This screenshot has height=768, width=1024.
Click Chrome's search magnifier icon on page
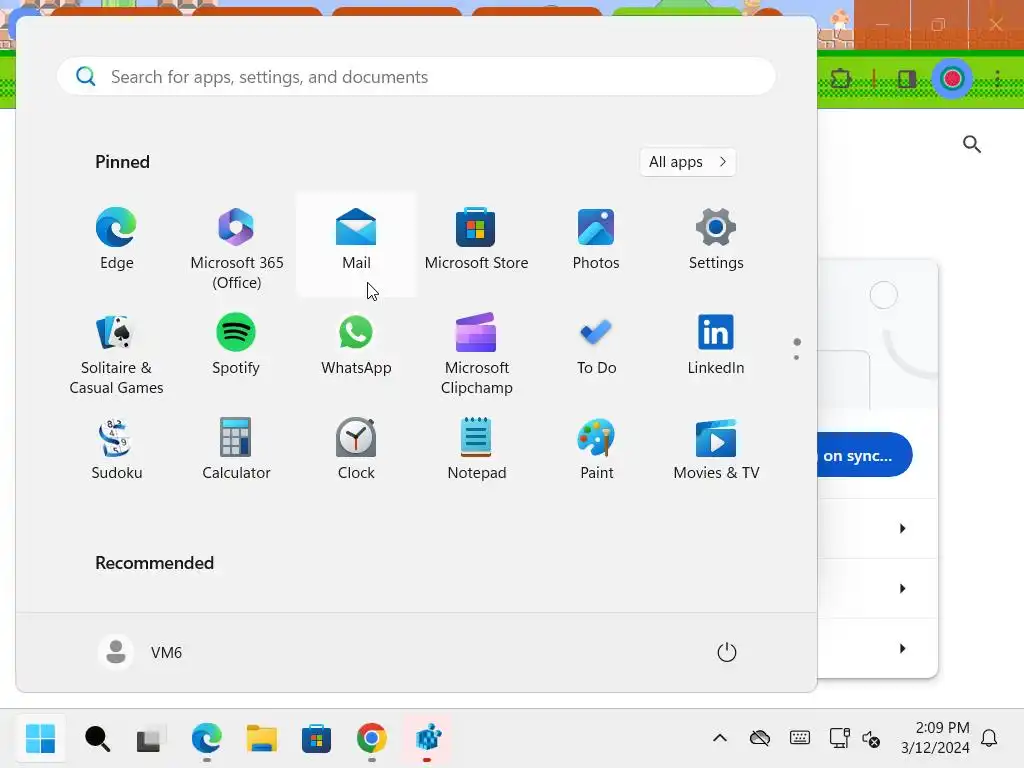[972, 144]
